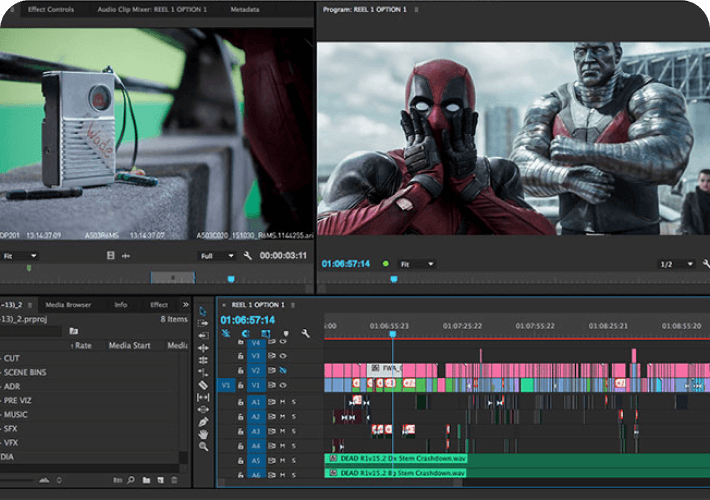Viewport: 710px width, 500px height.
Task: Select the Rolling Edit tool
Action: coord(203,360)
